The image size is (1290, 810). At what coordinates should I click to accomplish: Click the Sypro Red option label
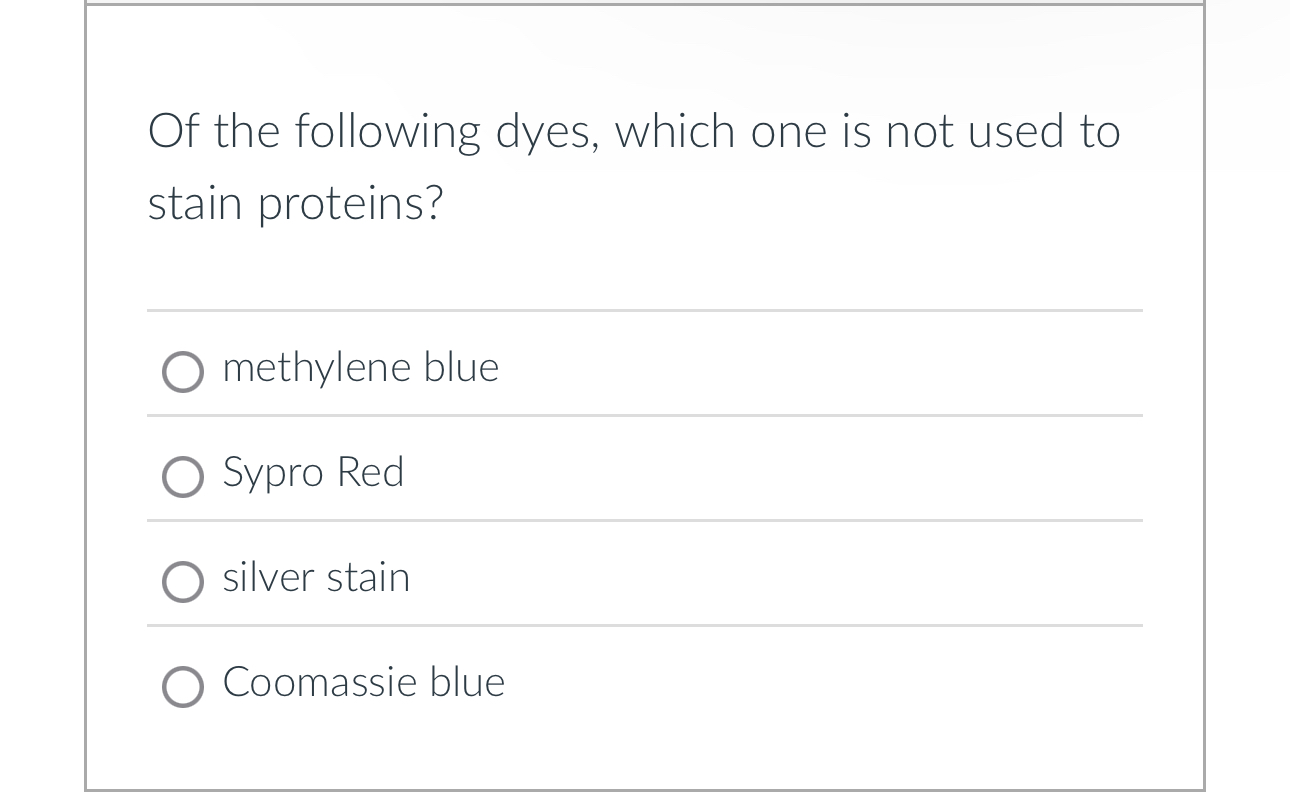point(313,472)
